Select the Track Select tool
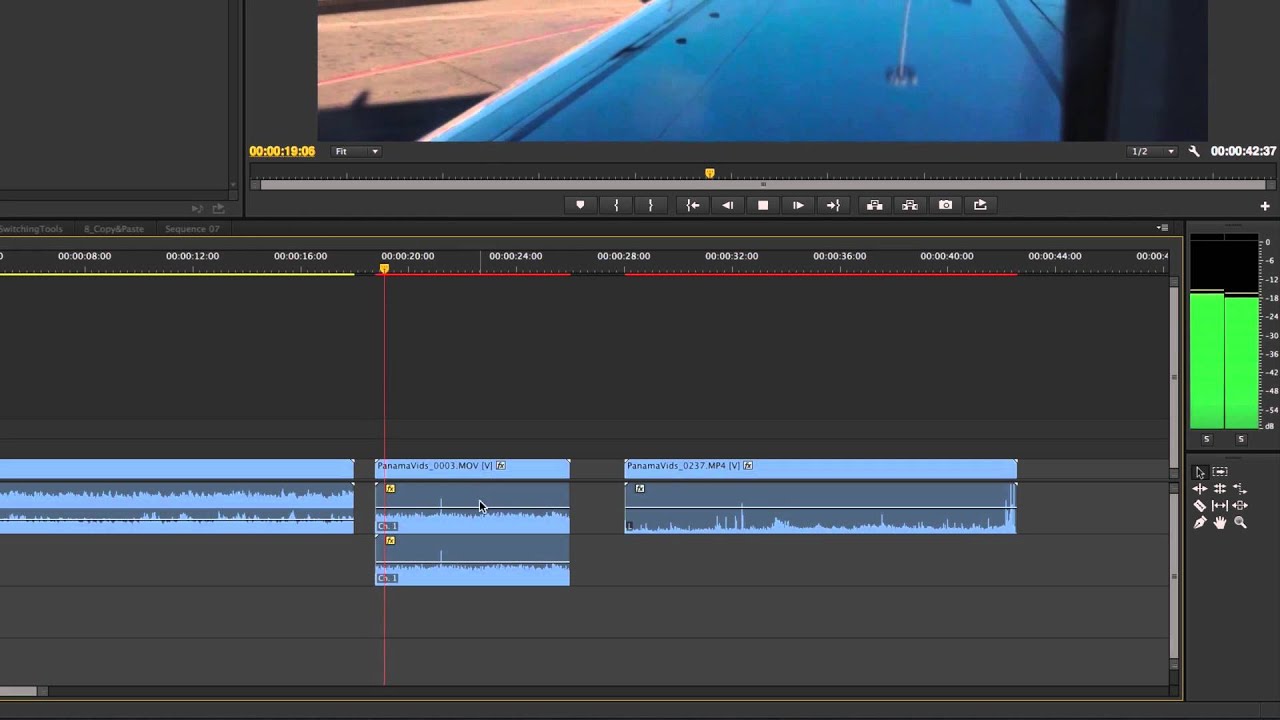The height and width of the screenshot is (720, 1280). point(1220,472)
